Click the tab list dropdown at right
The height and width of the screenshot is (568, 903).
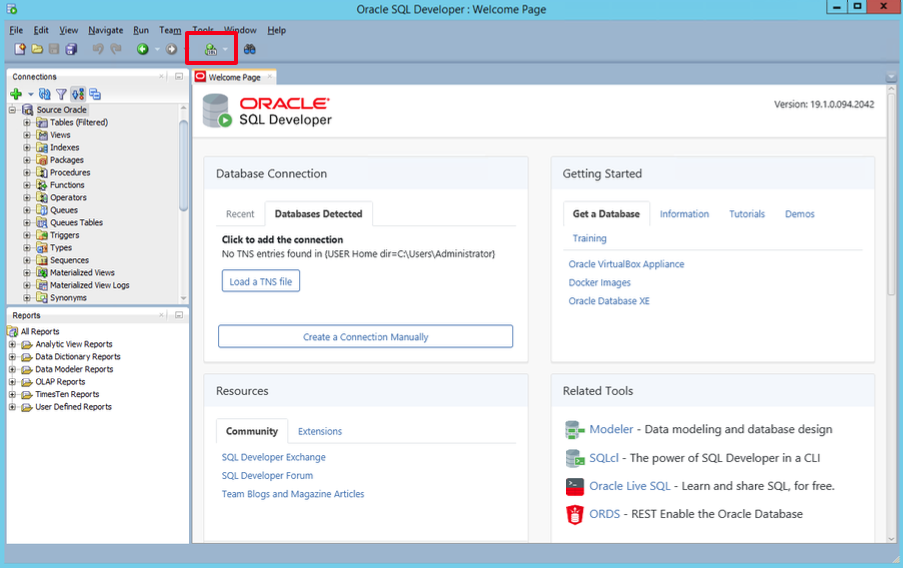coord(891,77)
